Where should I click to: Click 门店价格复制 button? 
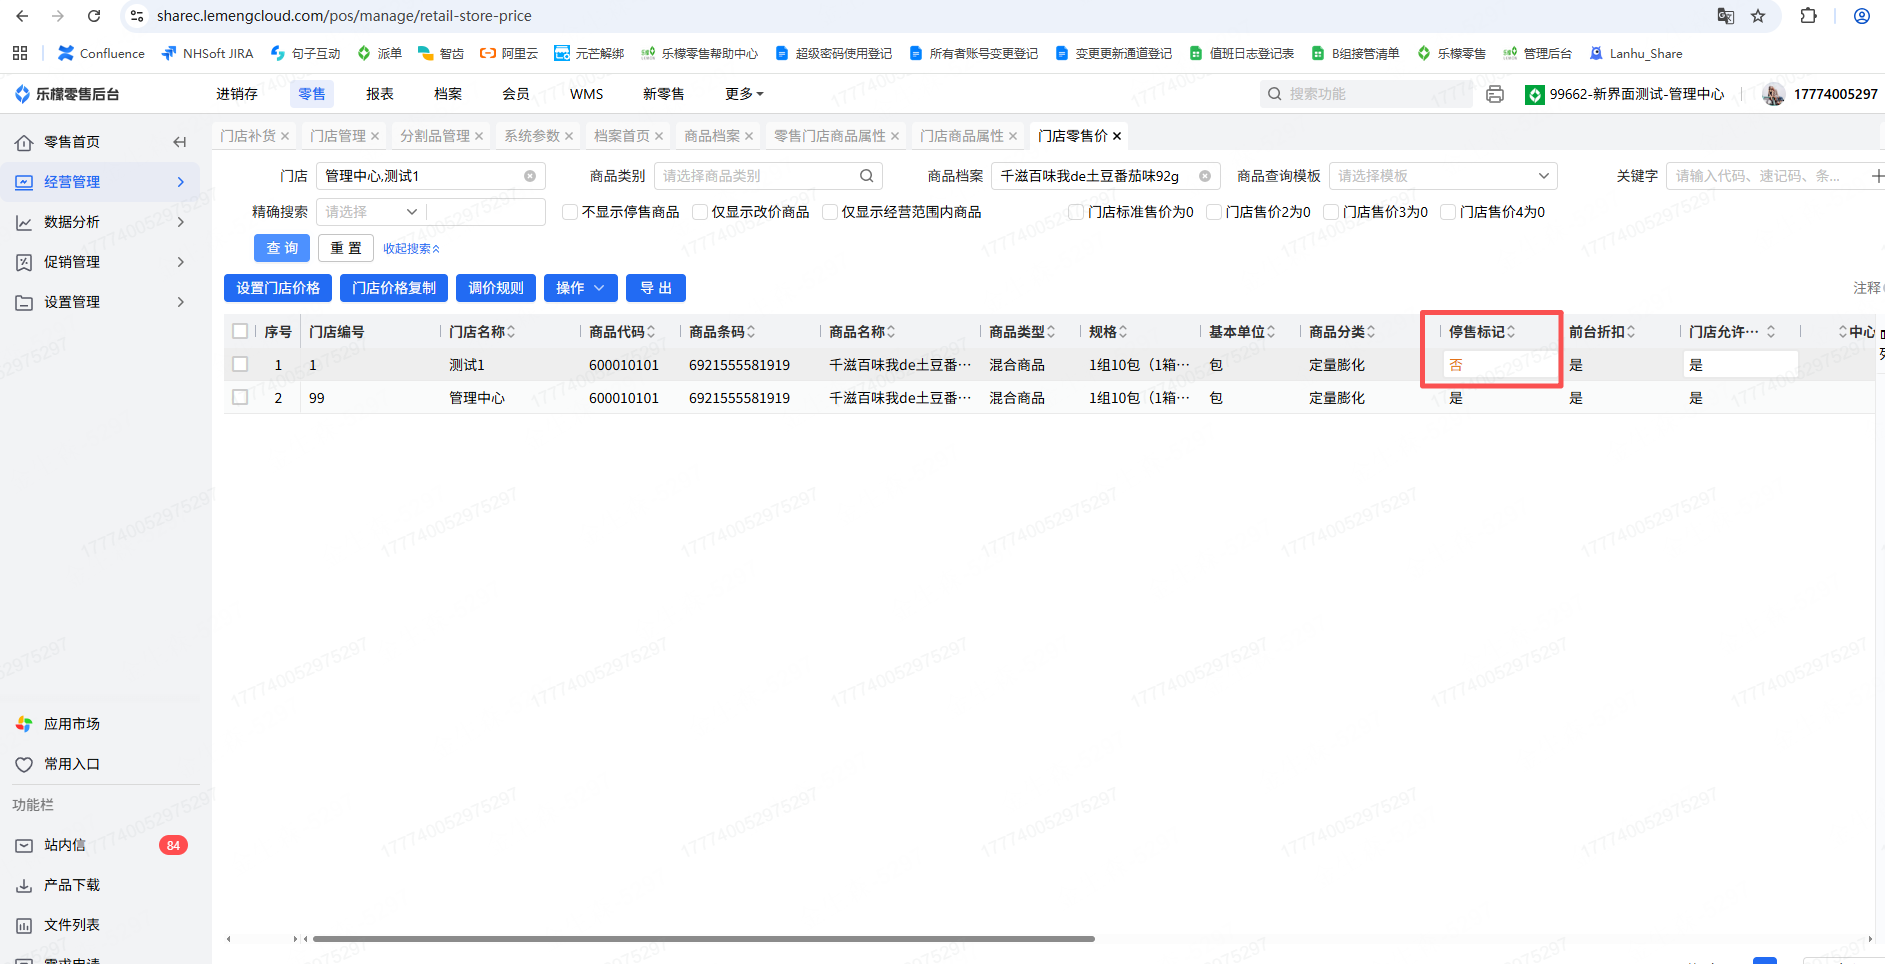(x=394, y=288)
